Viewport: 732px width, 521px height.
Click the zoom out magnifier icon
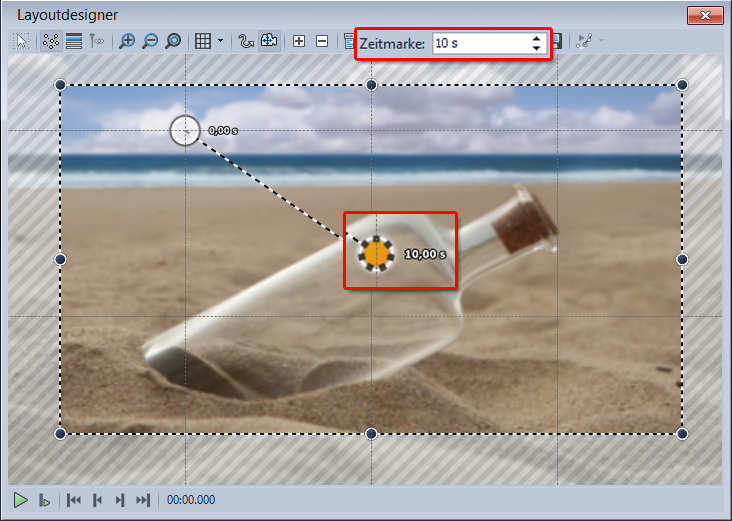150,42
